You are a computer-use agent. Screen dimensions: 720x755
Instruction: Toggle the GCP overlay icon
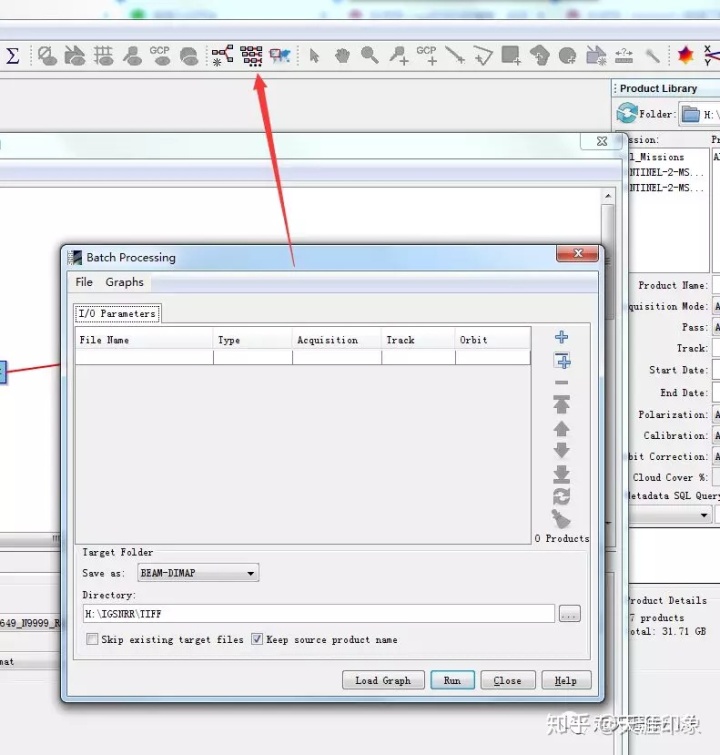(160, 56)
